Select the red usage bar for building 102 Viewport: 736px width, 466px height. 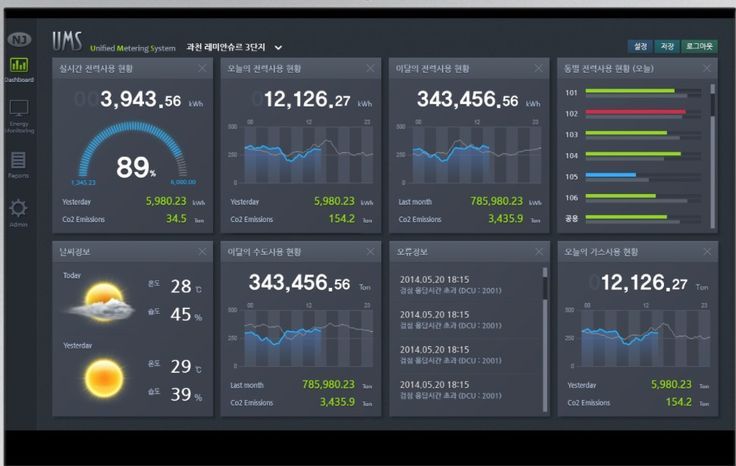pos(635,112)
